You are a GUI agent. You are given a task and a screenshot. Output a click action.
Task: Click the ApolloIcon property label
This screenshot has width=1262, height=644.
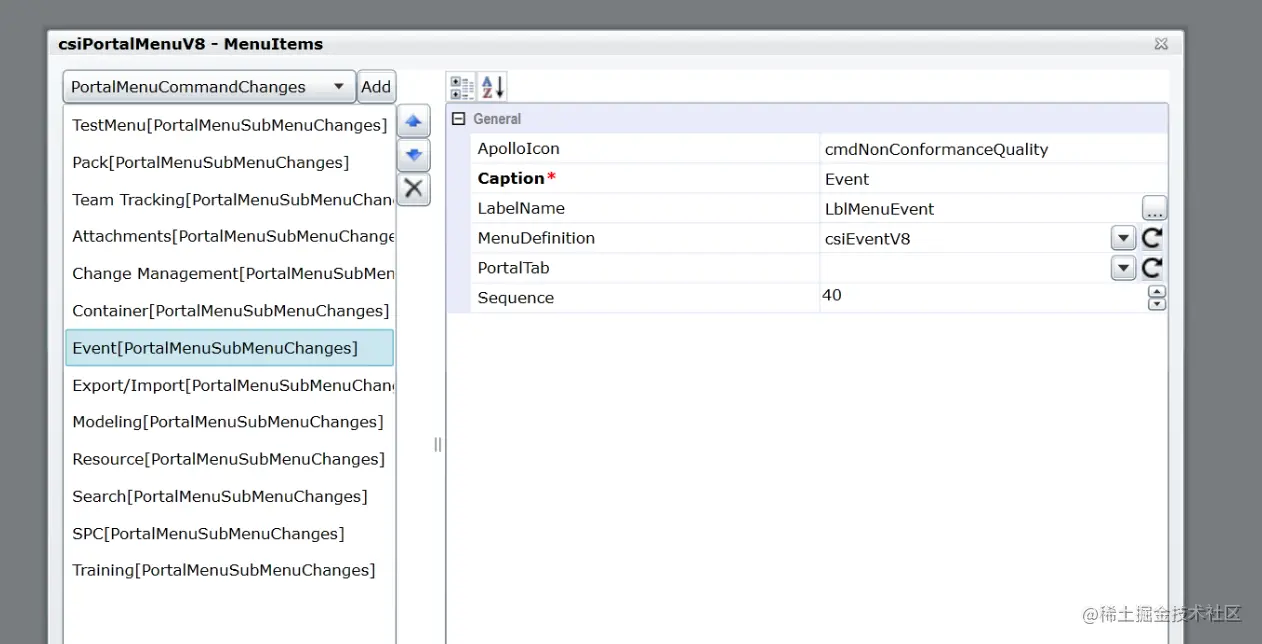point(518,149)
